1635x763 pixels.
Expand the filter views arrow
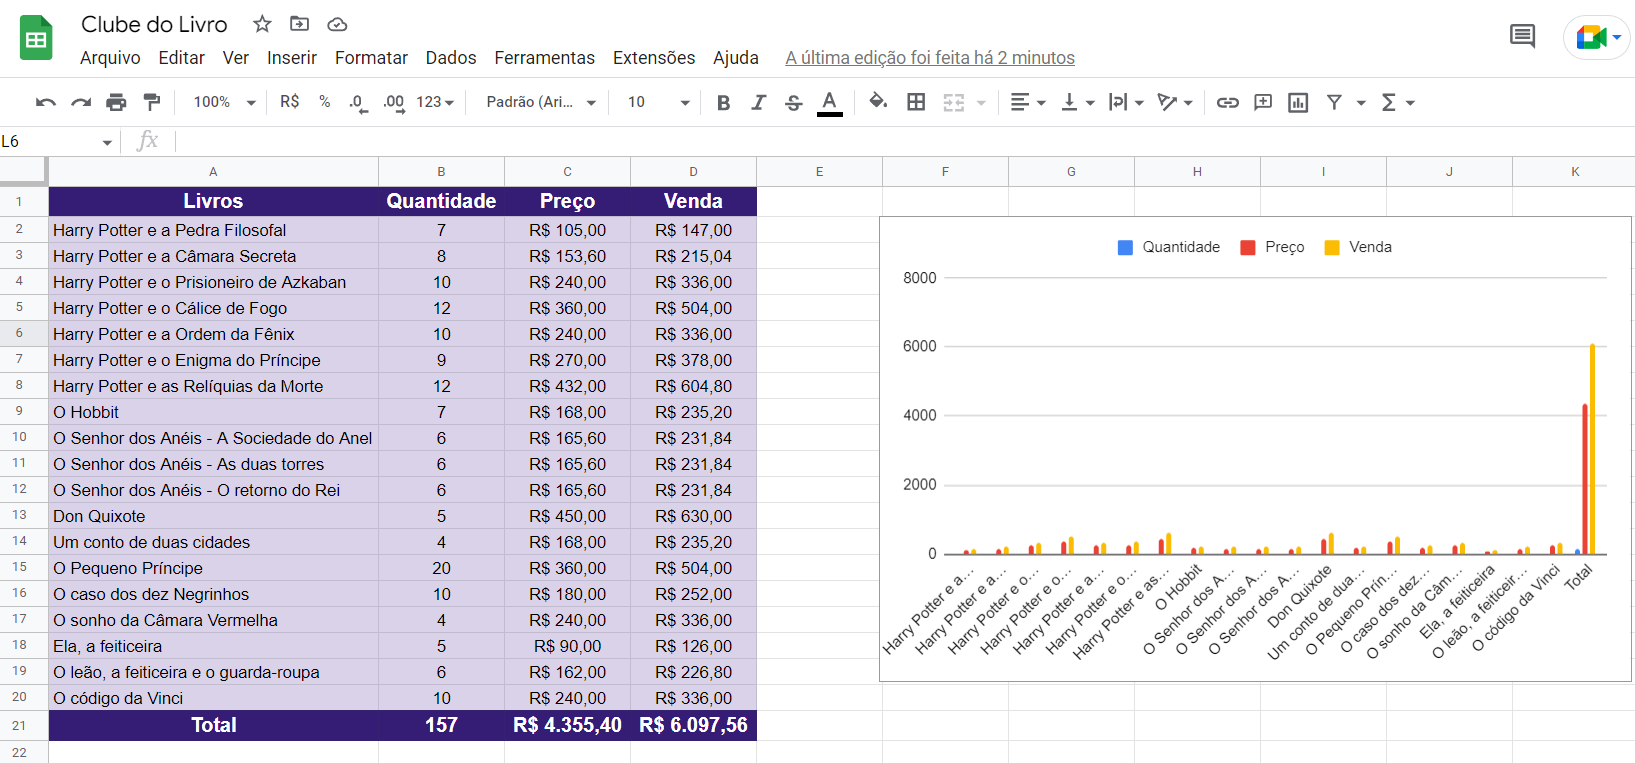click(1361, 103)
